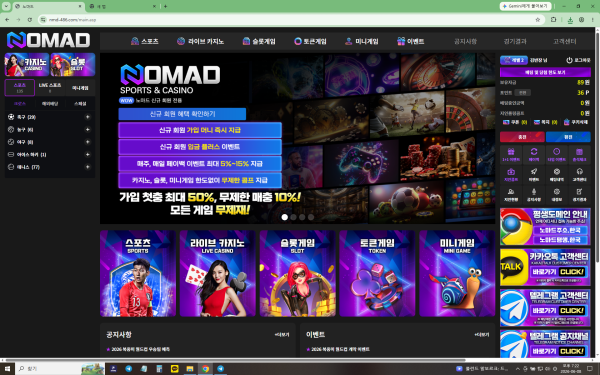This screenshot has width=600, height=375.
Task: Bookmark the page with the star icon
Action: pos(538,20)
